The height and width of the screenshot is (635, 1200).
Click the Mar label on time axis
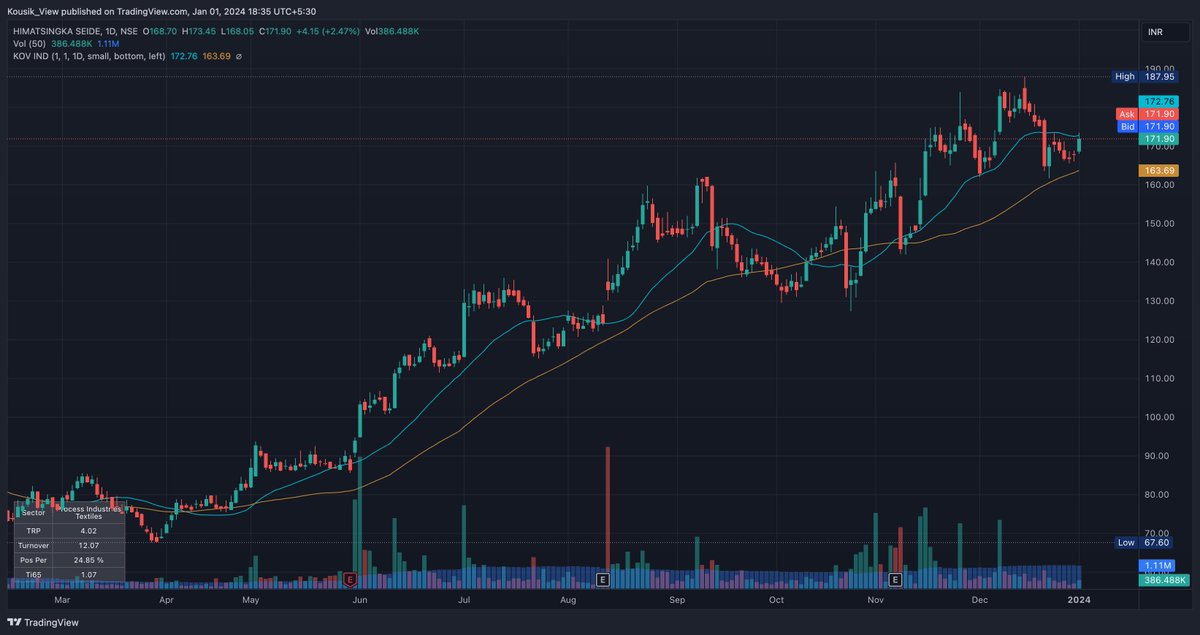pos(62,600)
